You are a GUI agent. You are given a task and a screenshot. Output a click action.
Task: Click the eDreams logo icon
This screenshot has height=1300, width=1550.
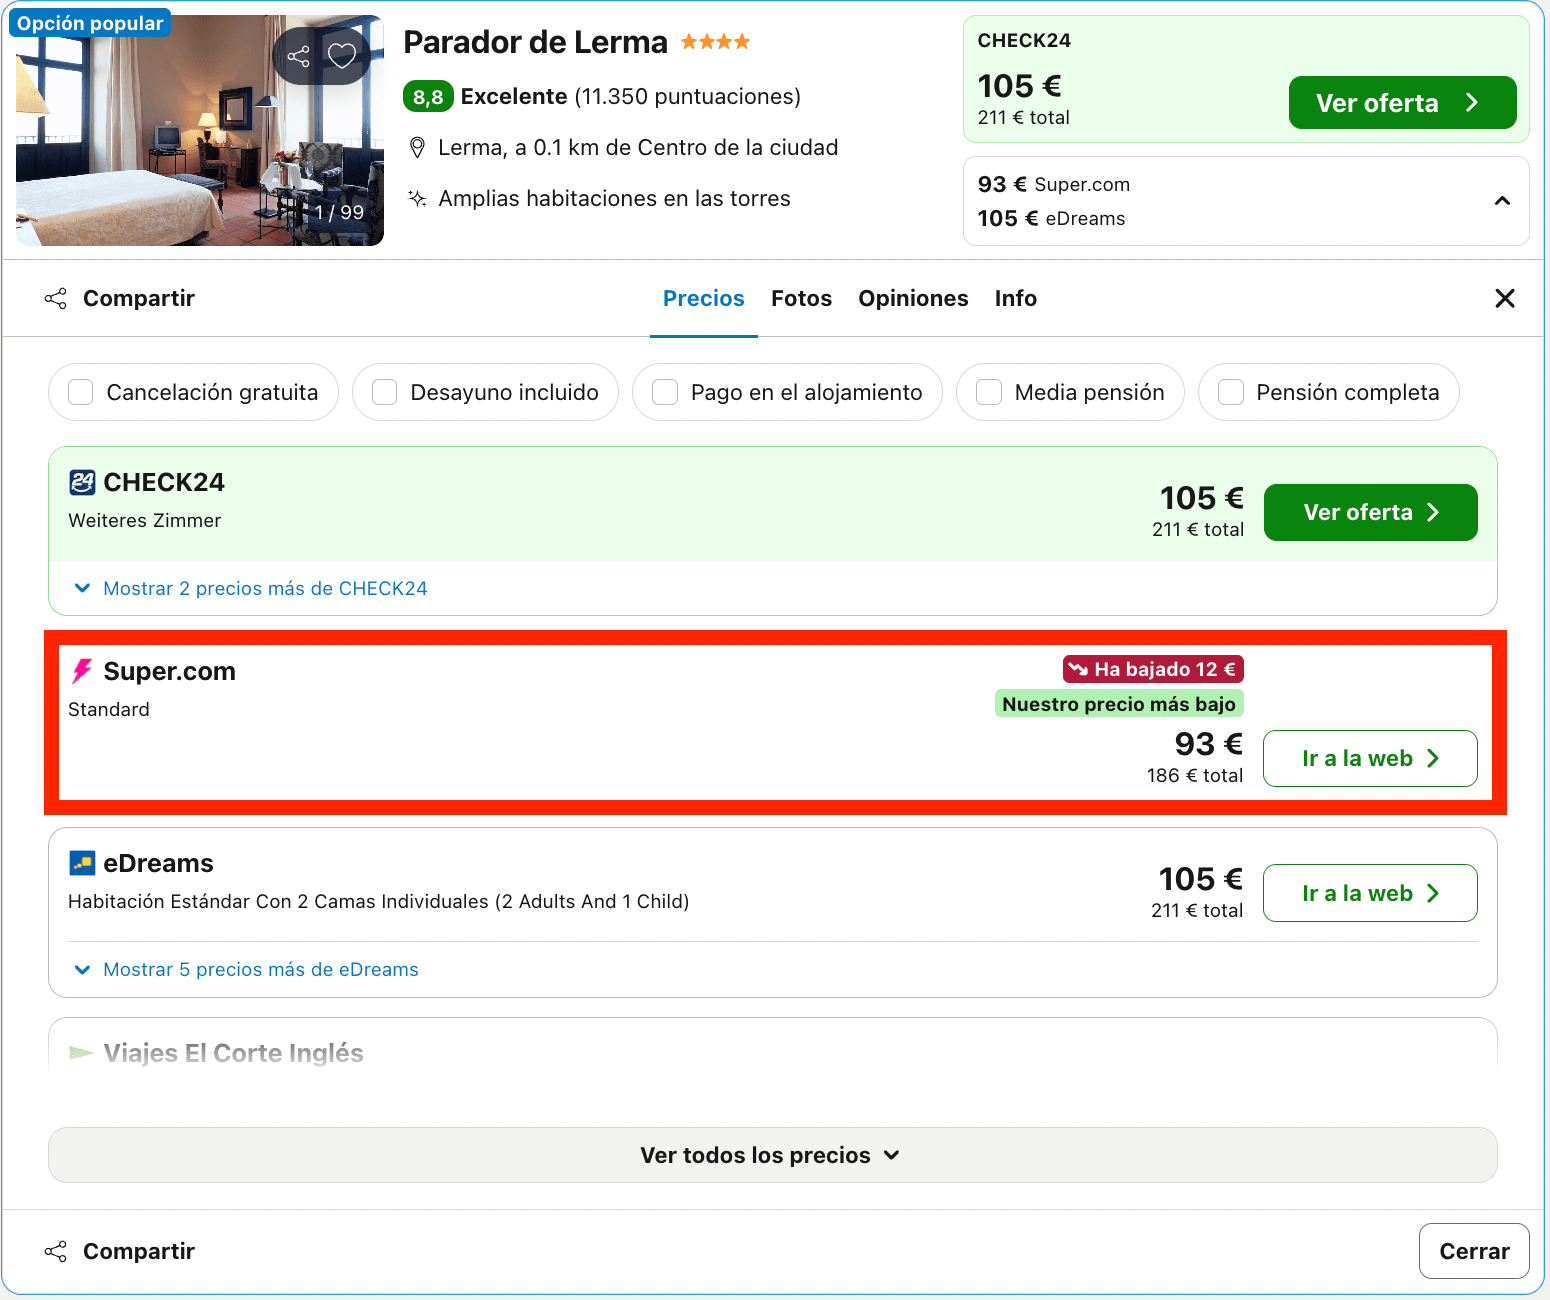click(x=82, y=863)
